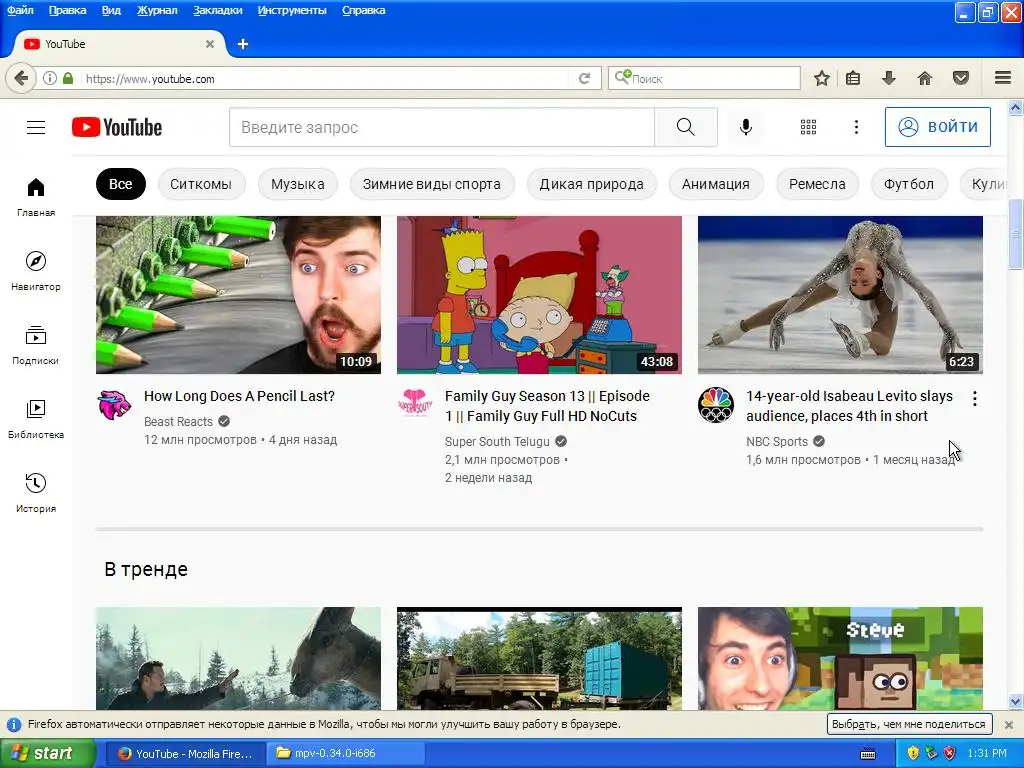Open Family Guy Season 13 video title
1024x768 pixels.
click(x=547, y=406)
